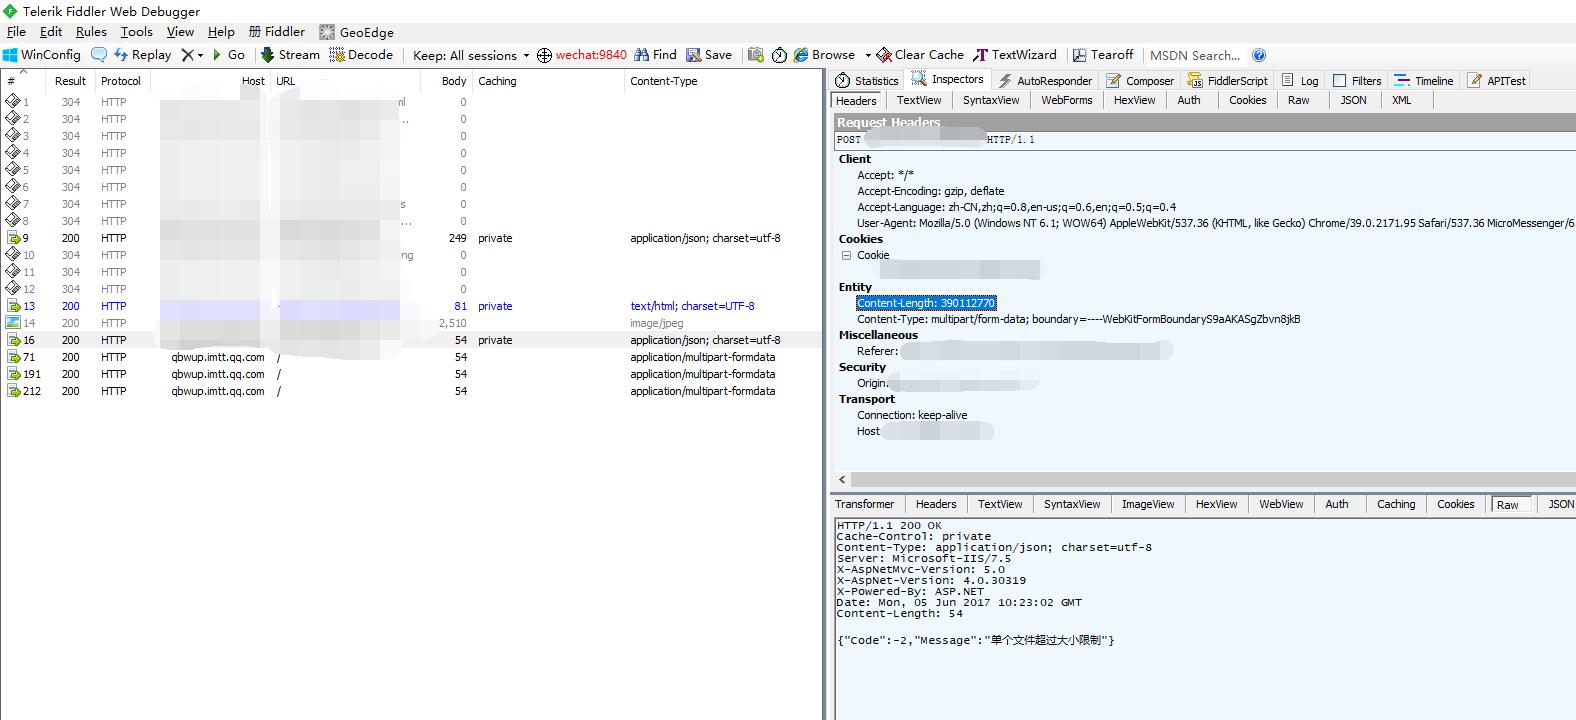Click the comment speech bubble icon
This screenshot has height=720, width=1576.
[99, 55]
